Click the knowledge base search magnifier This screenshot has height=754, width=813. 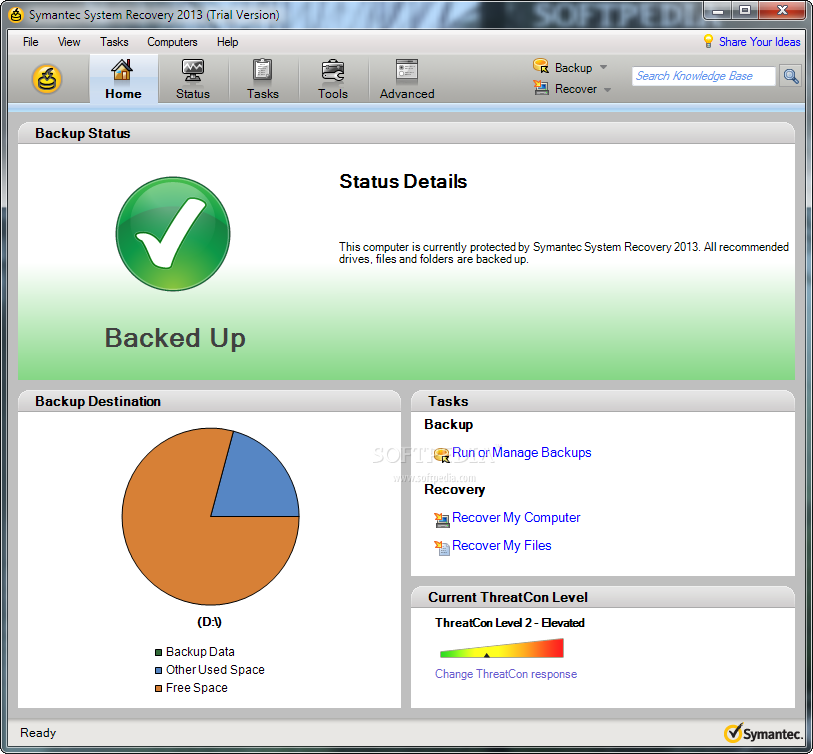pos(790,76)
